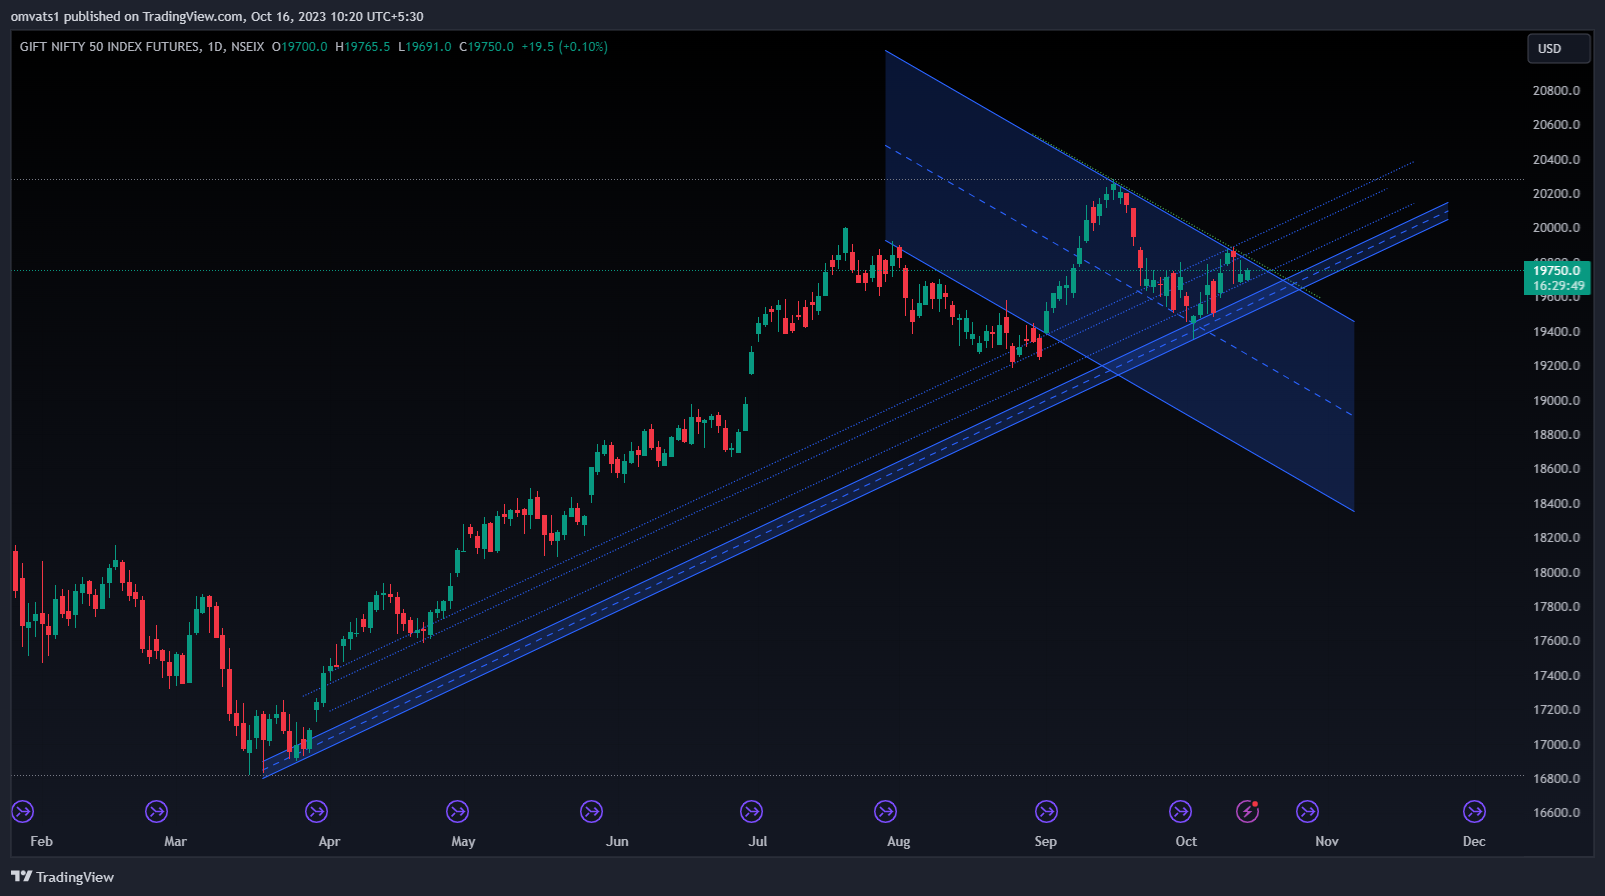This screenshot has width=1605, height=896.
Task: Click the +19.5 (+0.10%) change value
Action: point(565,47)
